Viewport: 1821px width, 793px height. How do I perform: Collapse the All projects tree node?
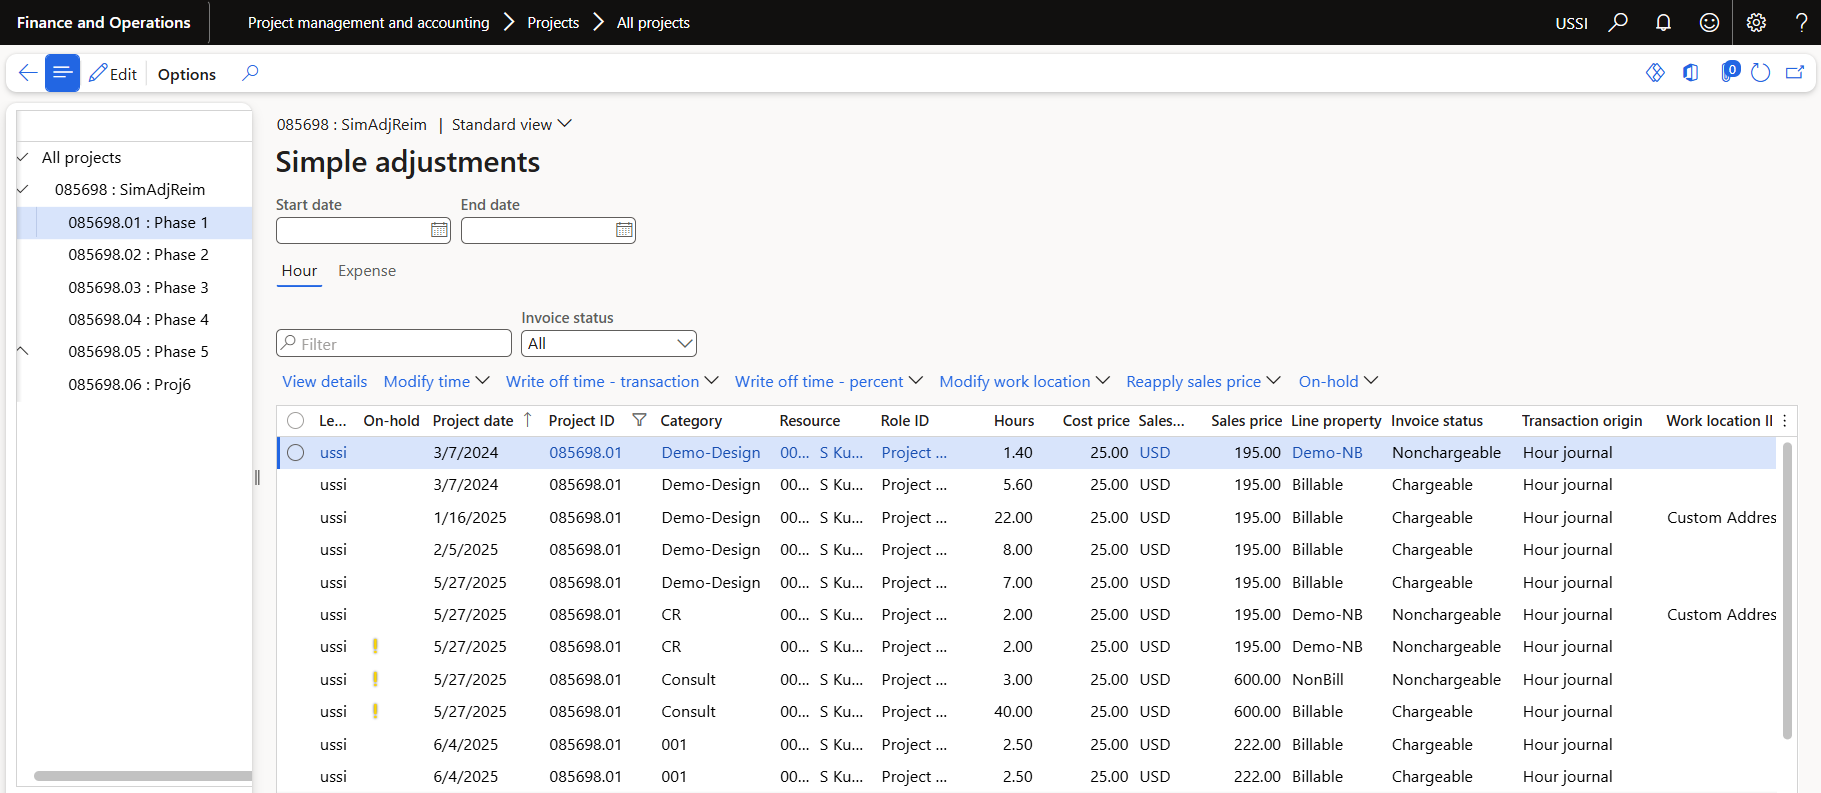pos(23,158)
